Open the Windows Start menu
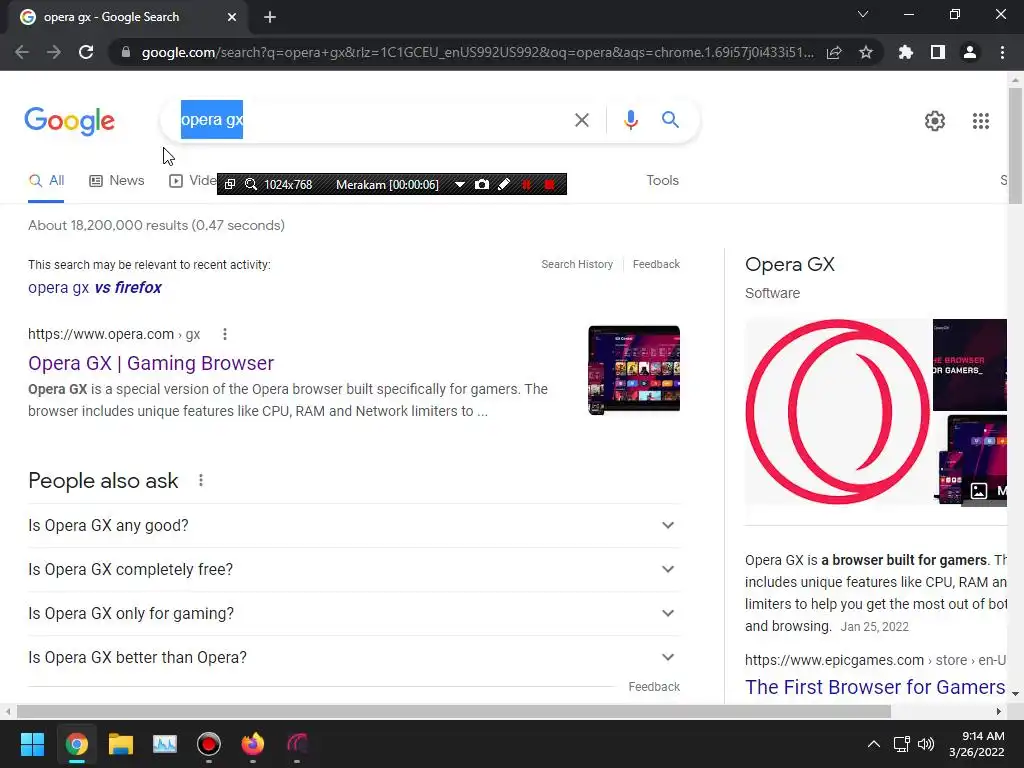This screenshot has height=768, width=1024. tap(32, 744)
